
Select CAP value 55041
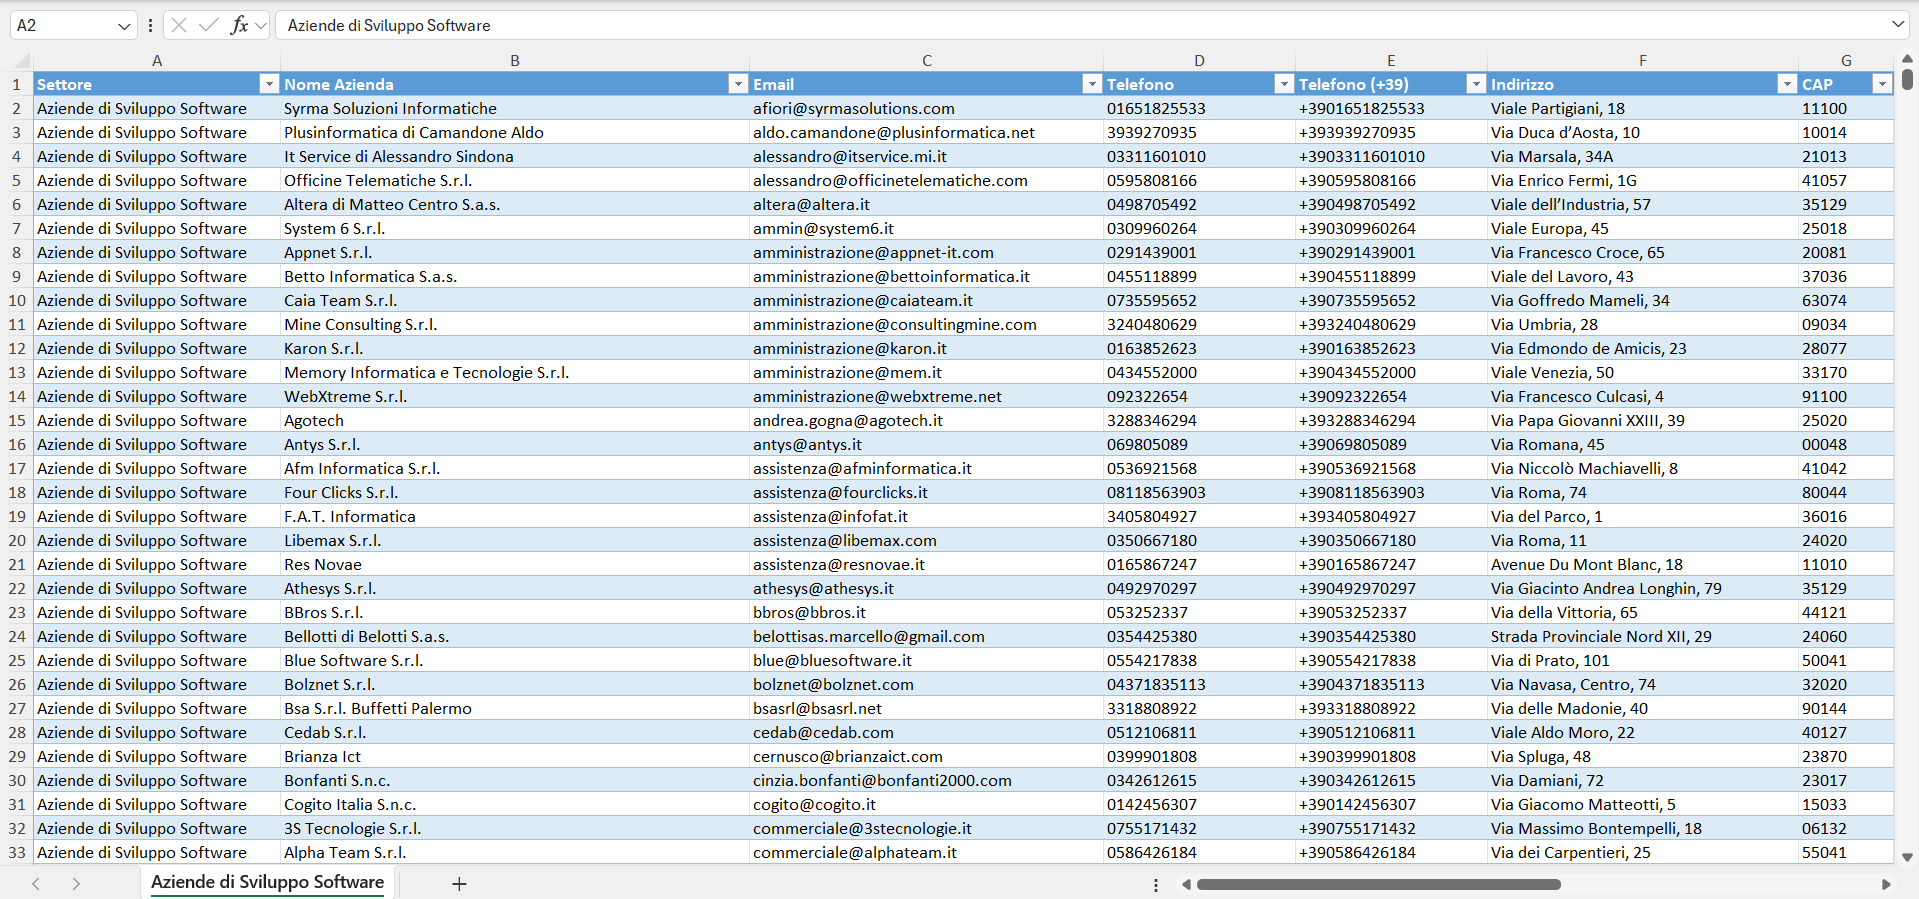click(x=1846, y=852)
